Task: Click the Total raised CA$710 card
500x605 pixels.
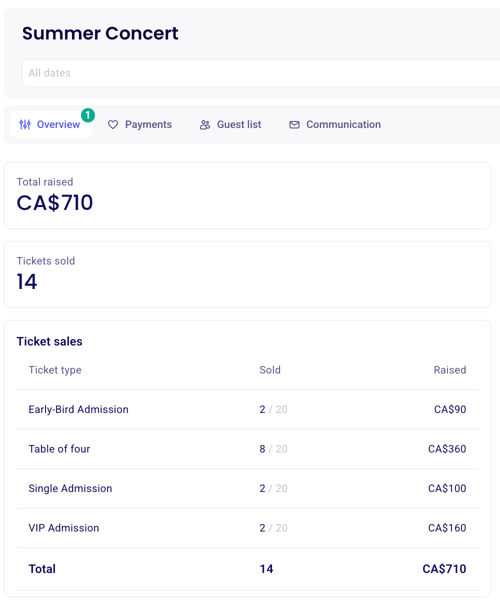Action: (247, 195)
